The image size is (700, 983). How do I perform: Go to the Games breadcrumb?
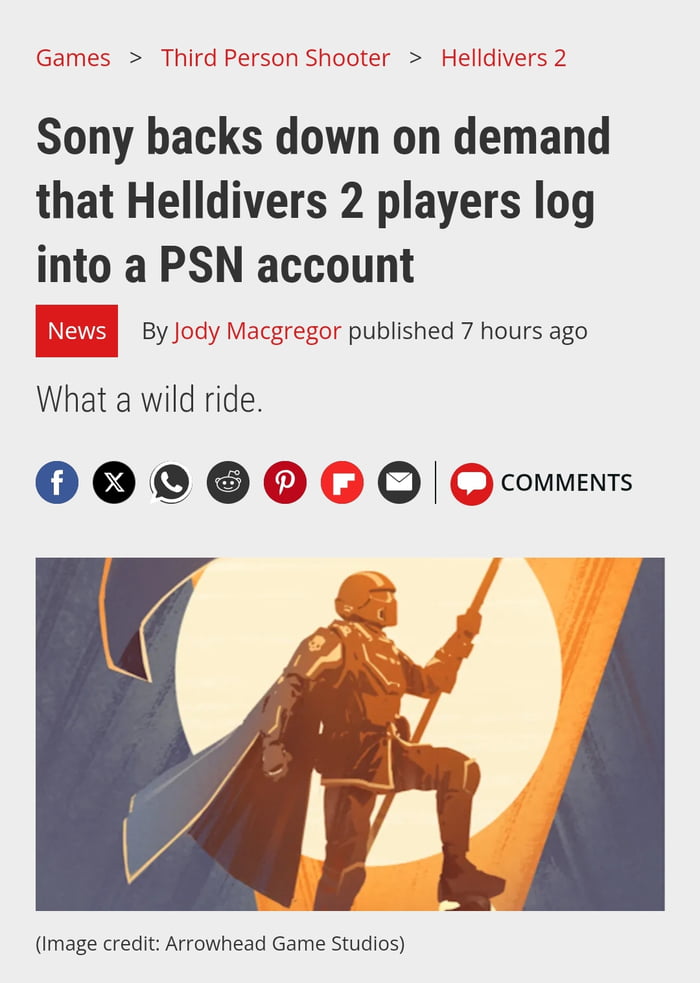73,58
